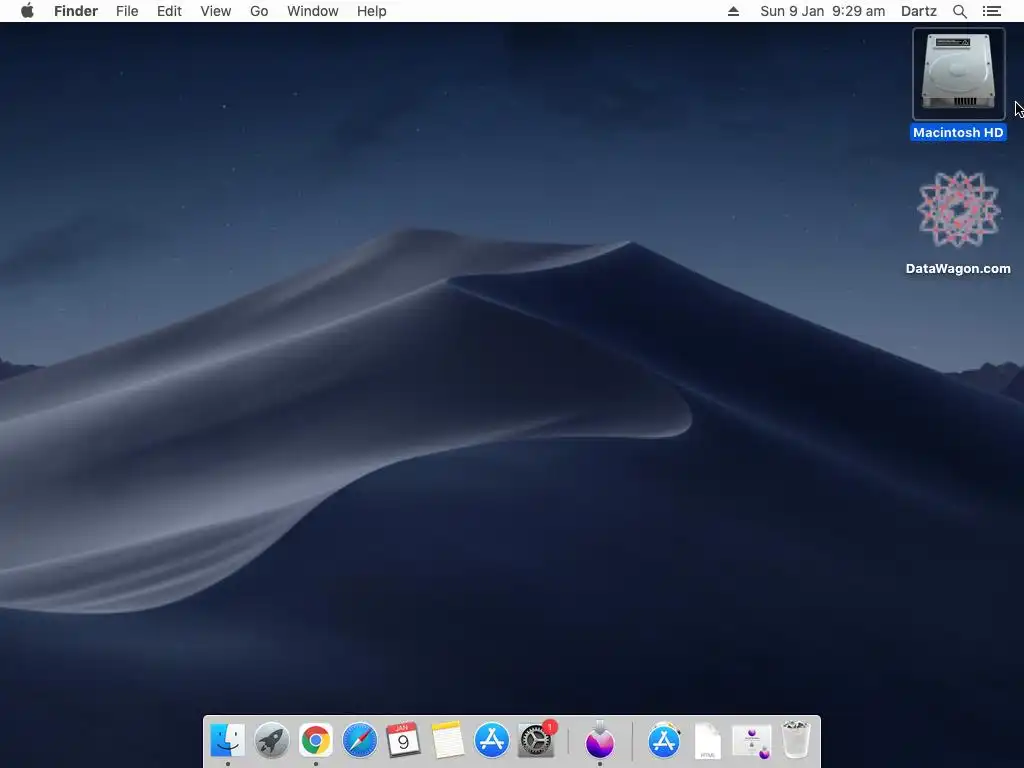The height and width of the screenshot is (768, 1024).
Task: Click the date and time Sun 9 Jan
Action: click(x=822, y=11)
